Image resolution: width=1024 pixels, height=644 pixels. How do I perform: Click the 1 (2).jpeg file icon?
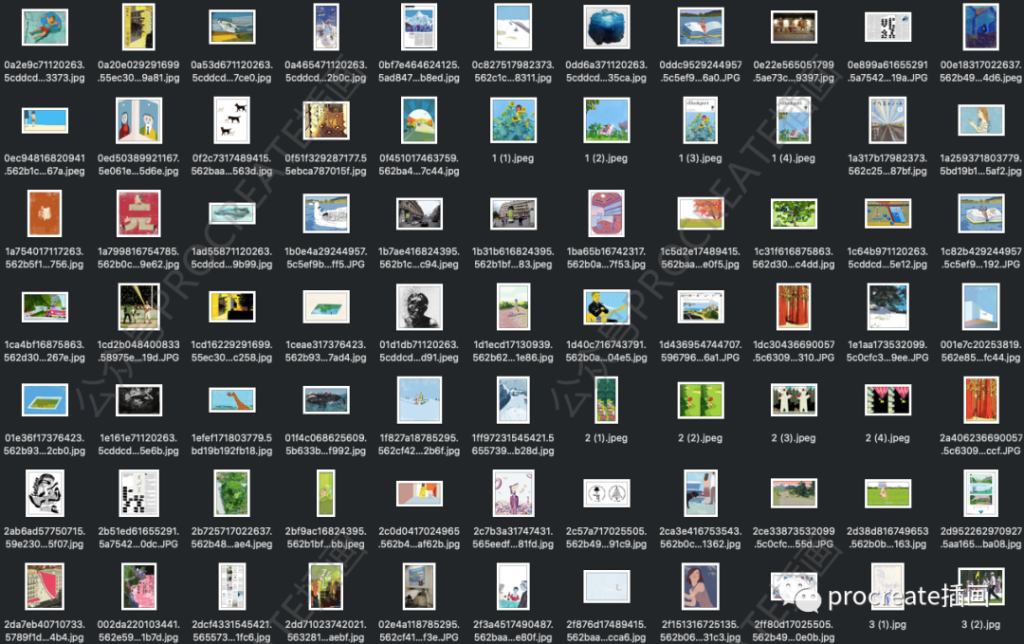pos(606,122)
